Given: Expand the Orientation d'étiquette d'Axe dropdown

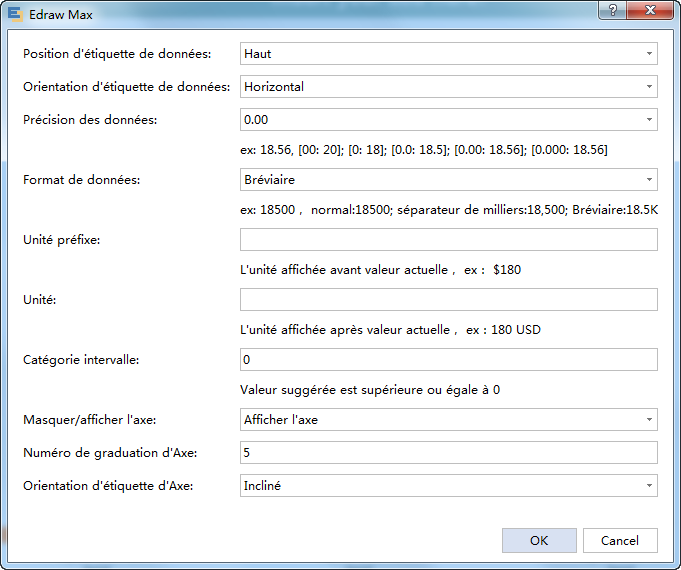Looking at the screenshot, I should tap(449, 485).
